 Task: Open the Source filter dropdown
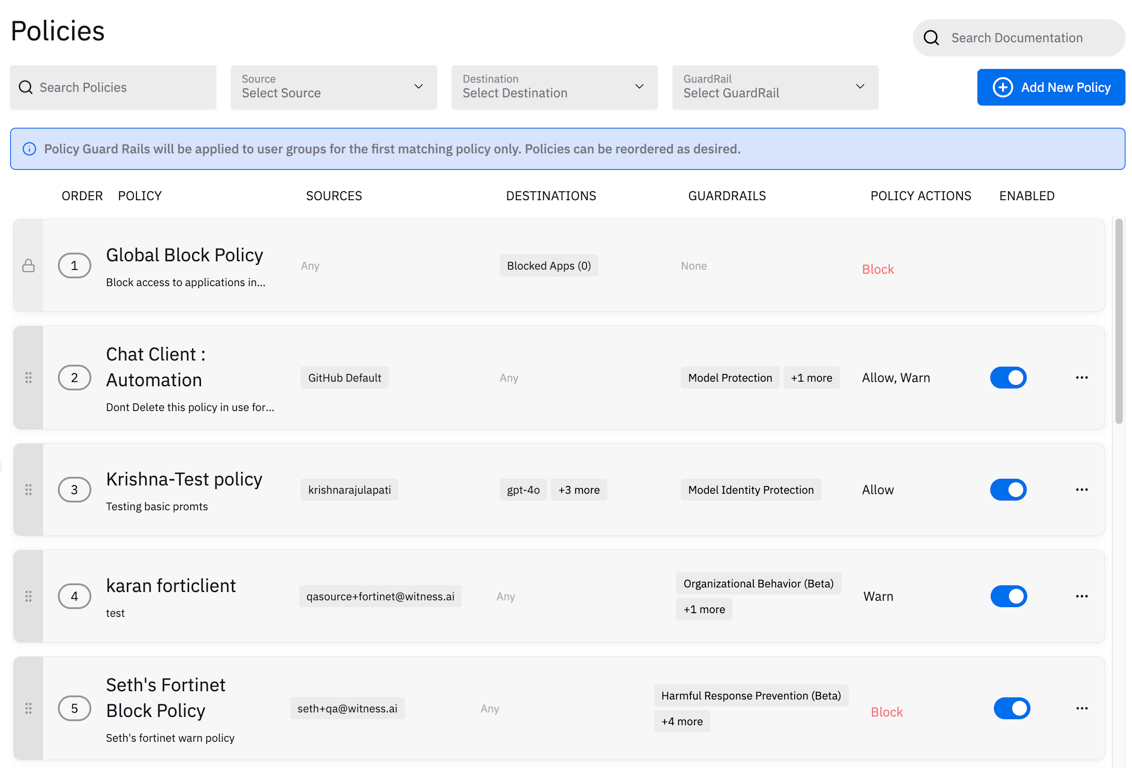pyautogui.click(x=333, y=87)
